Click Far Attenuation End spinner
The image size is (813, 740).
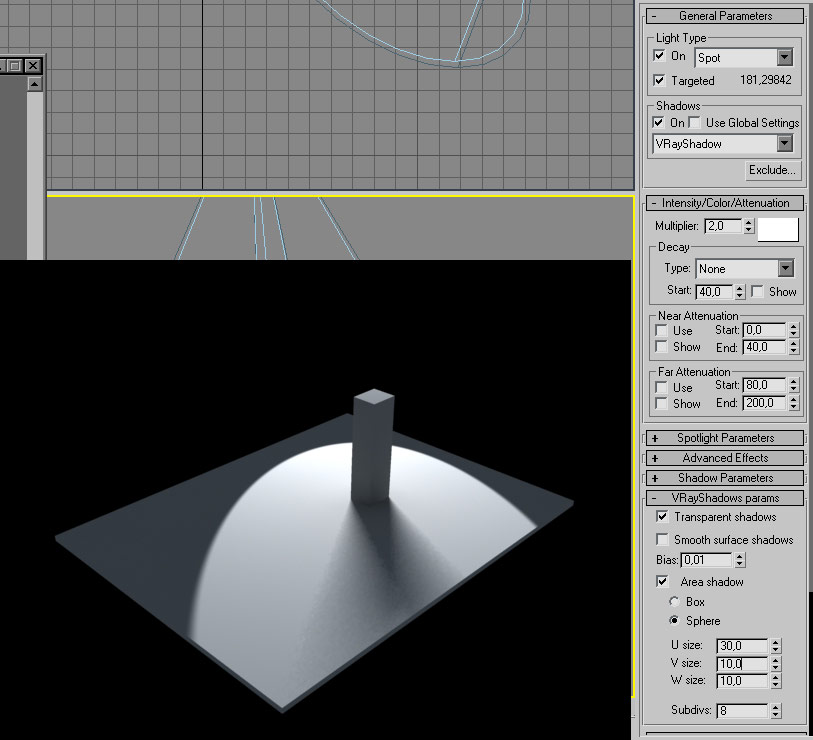(793, 402)
